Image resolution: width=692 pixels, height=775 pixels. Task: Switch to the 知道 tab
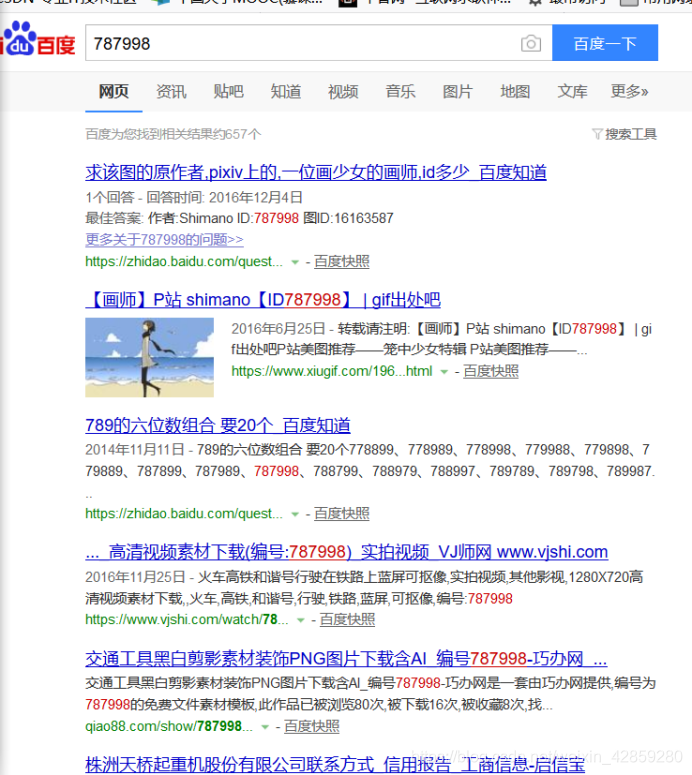tap(286, 91)
